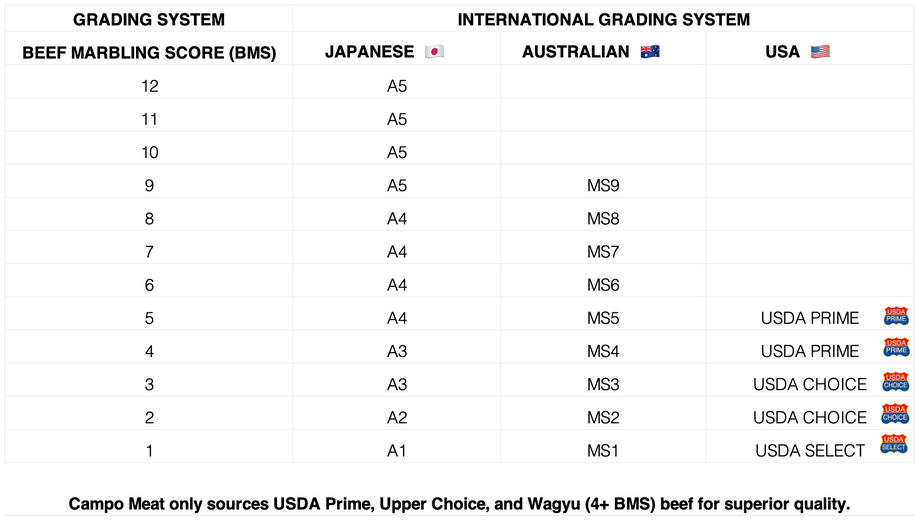Select the International Grading System header
Viewport: 920px width, 525px height.
603,19
